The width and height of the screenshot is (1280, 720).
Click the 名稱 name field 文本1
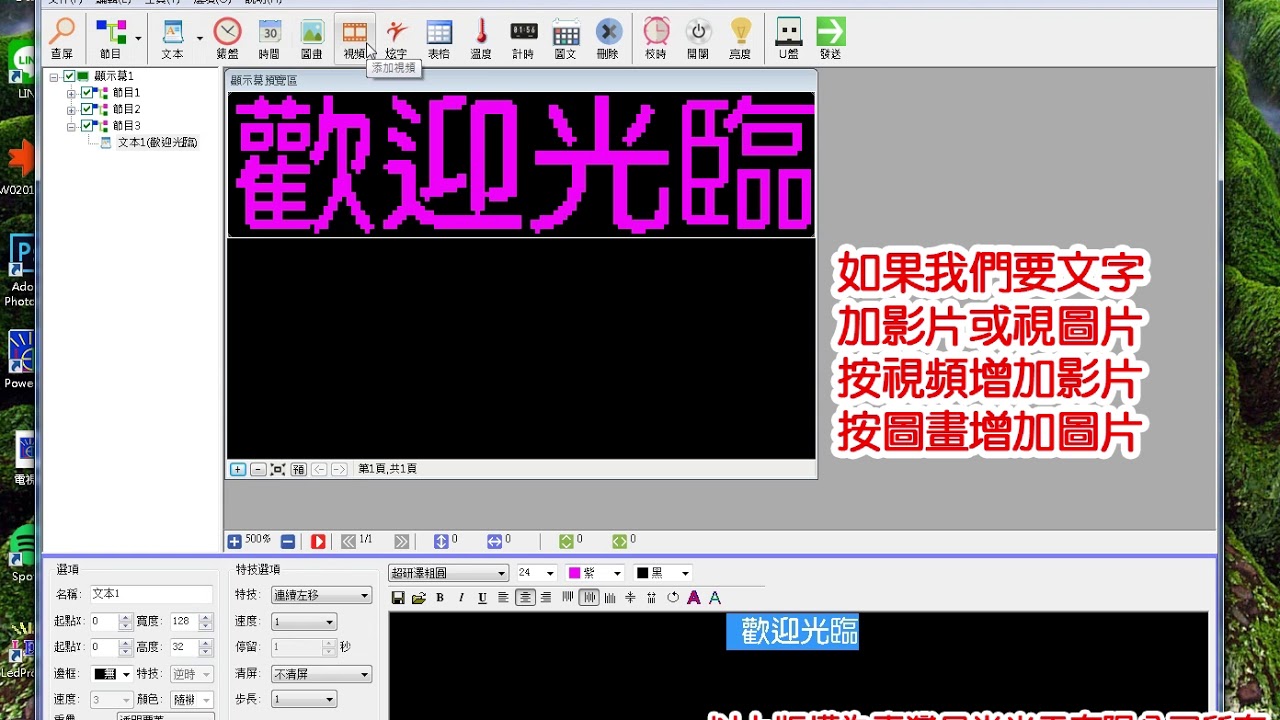click(x=151, y=594)
